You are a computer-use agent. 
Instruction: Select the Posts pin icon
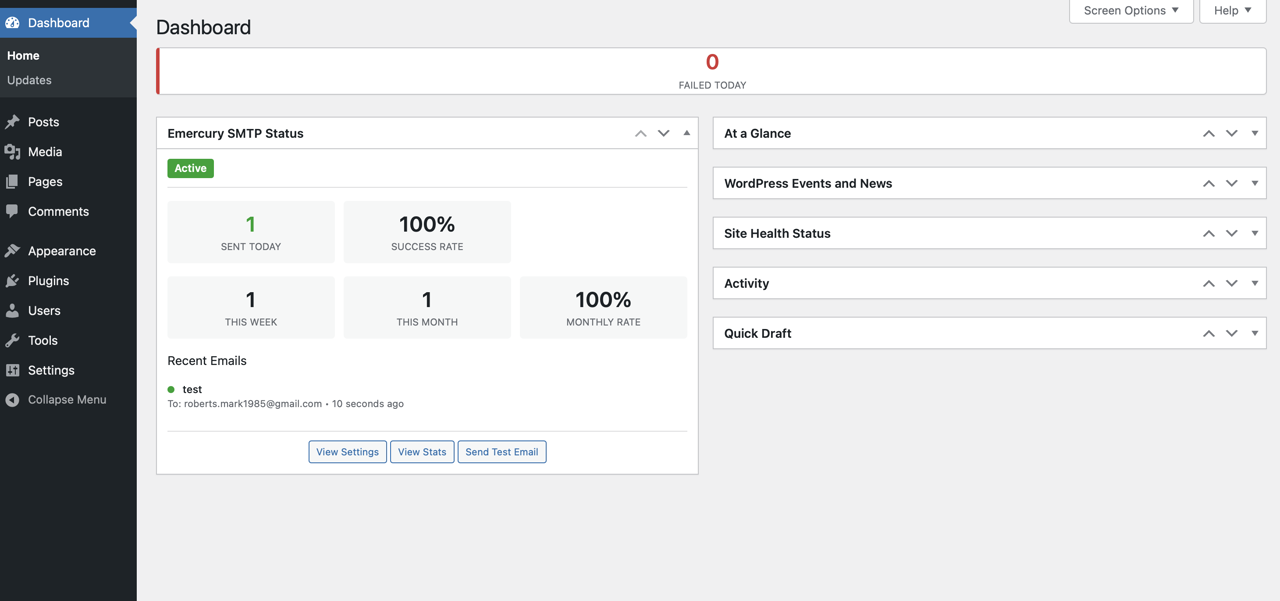14,121
